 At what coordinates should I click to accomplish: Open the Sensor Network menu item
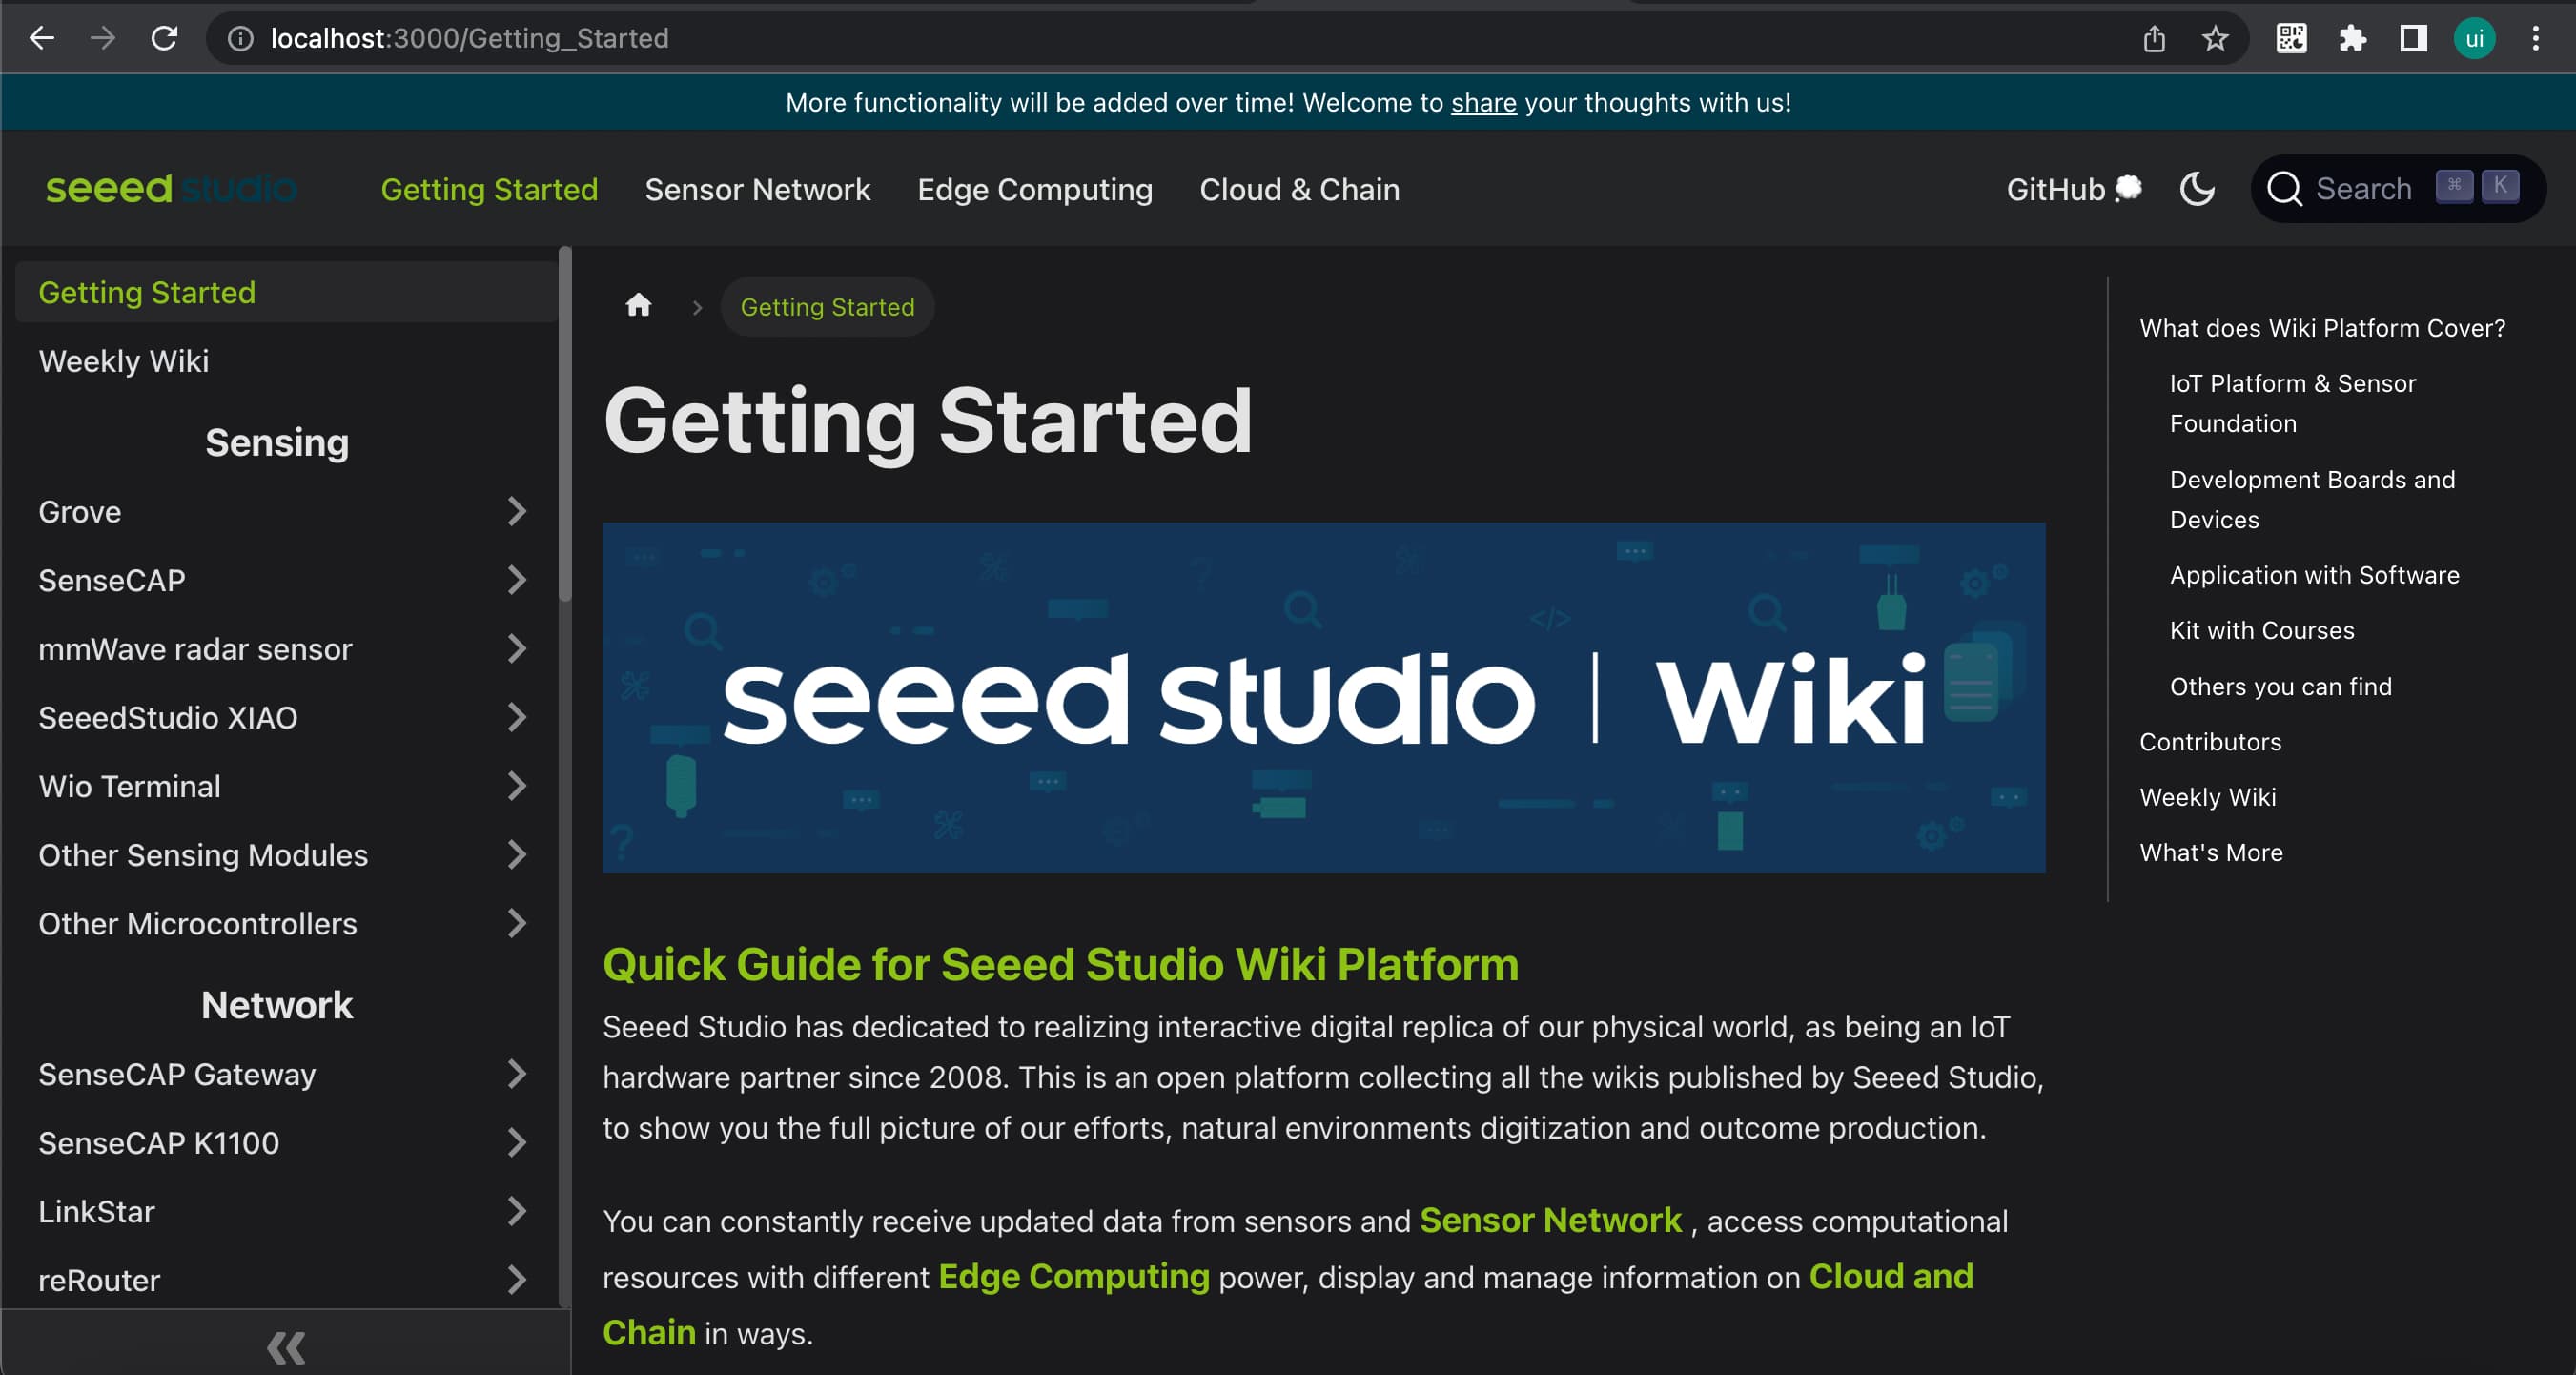[757, 189]
